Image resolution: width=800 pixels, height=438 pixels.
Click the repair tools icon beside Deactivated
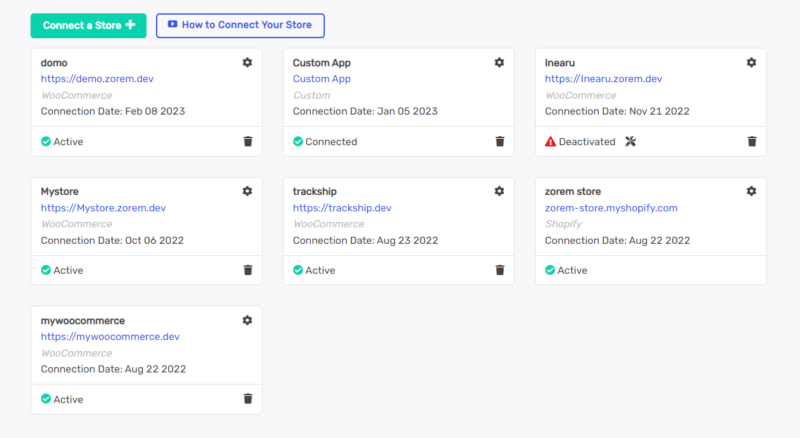click(x=631, y=141)
